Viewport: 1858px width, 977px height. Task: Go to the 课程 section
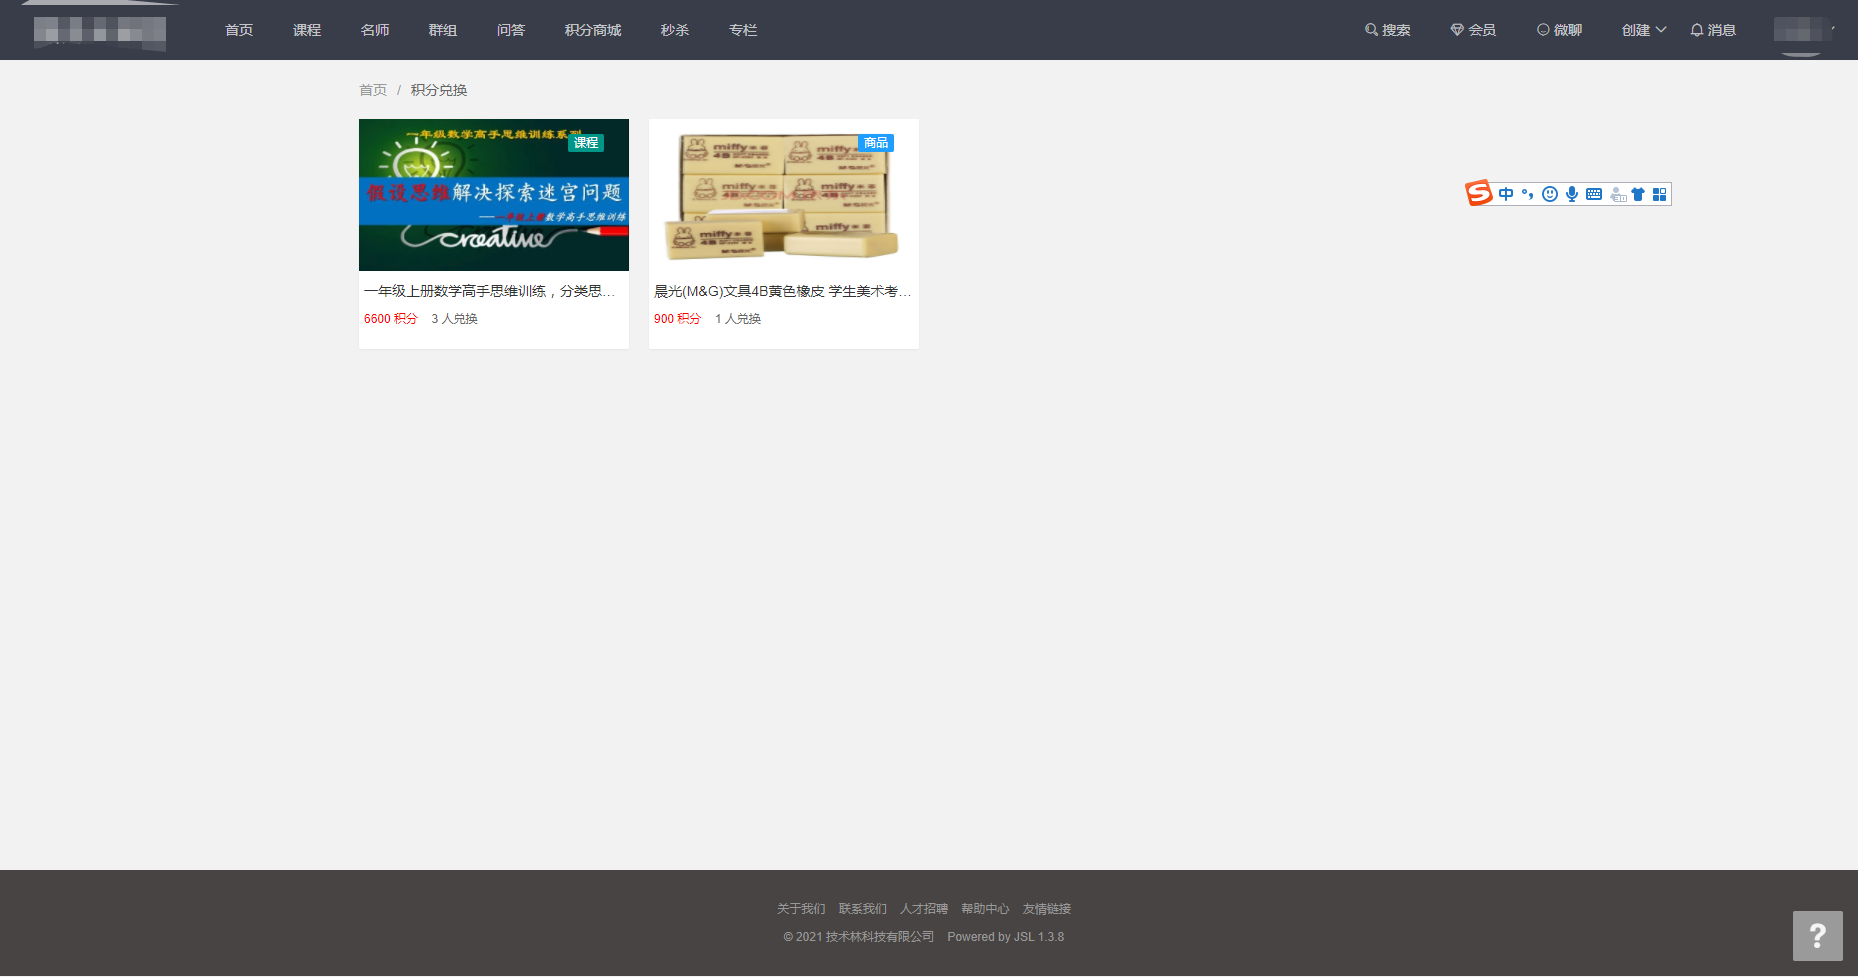307,30
